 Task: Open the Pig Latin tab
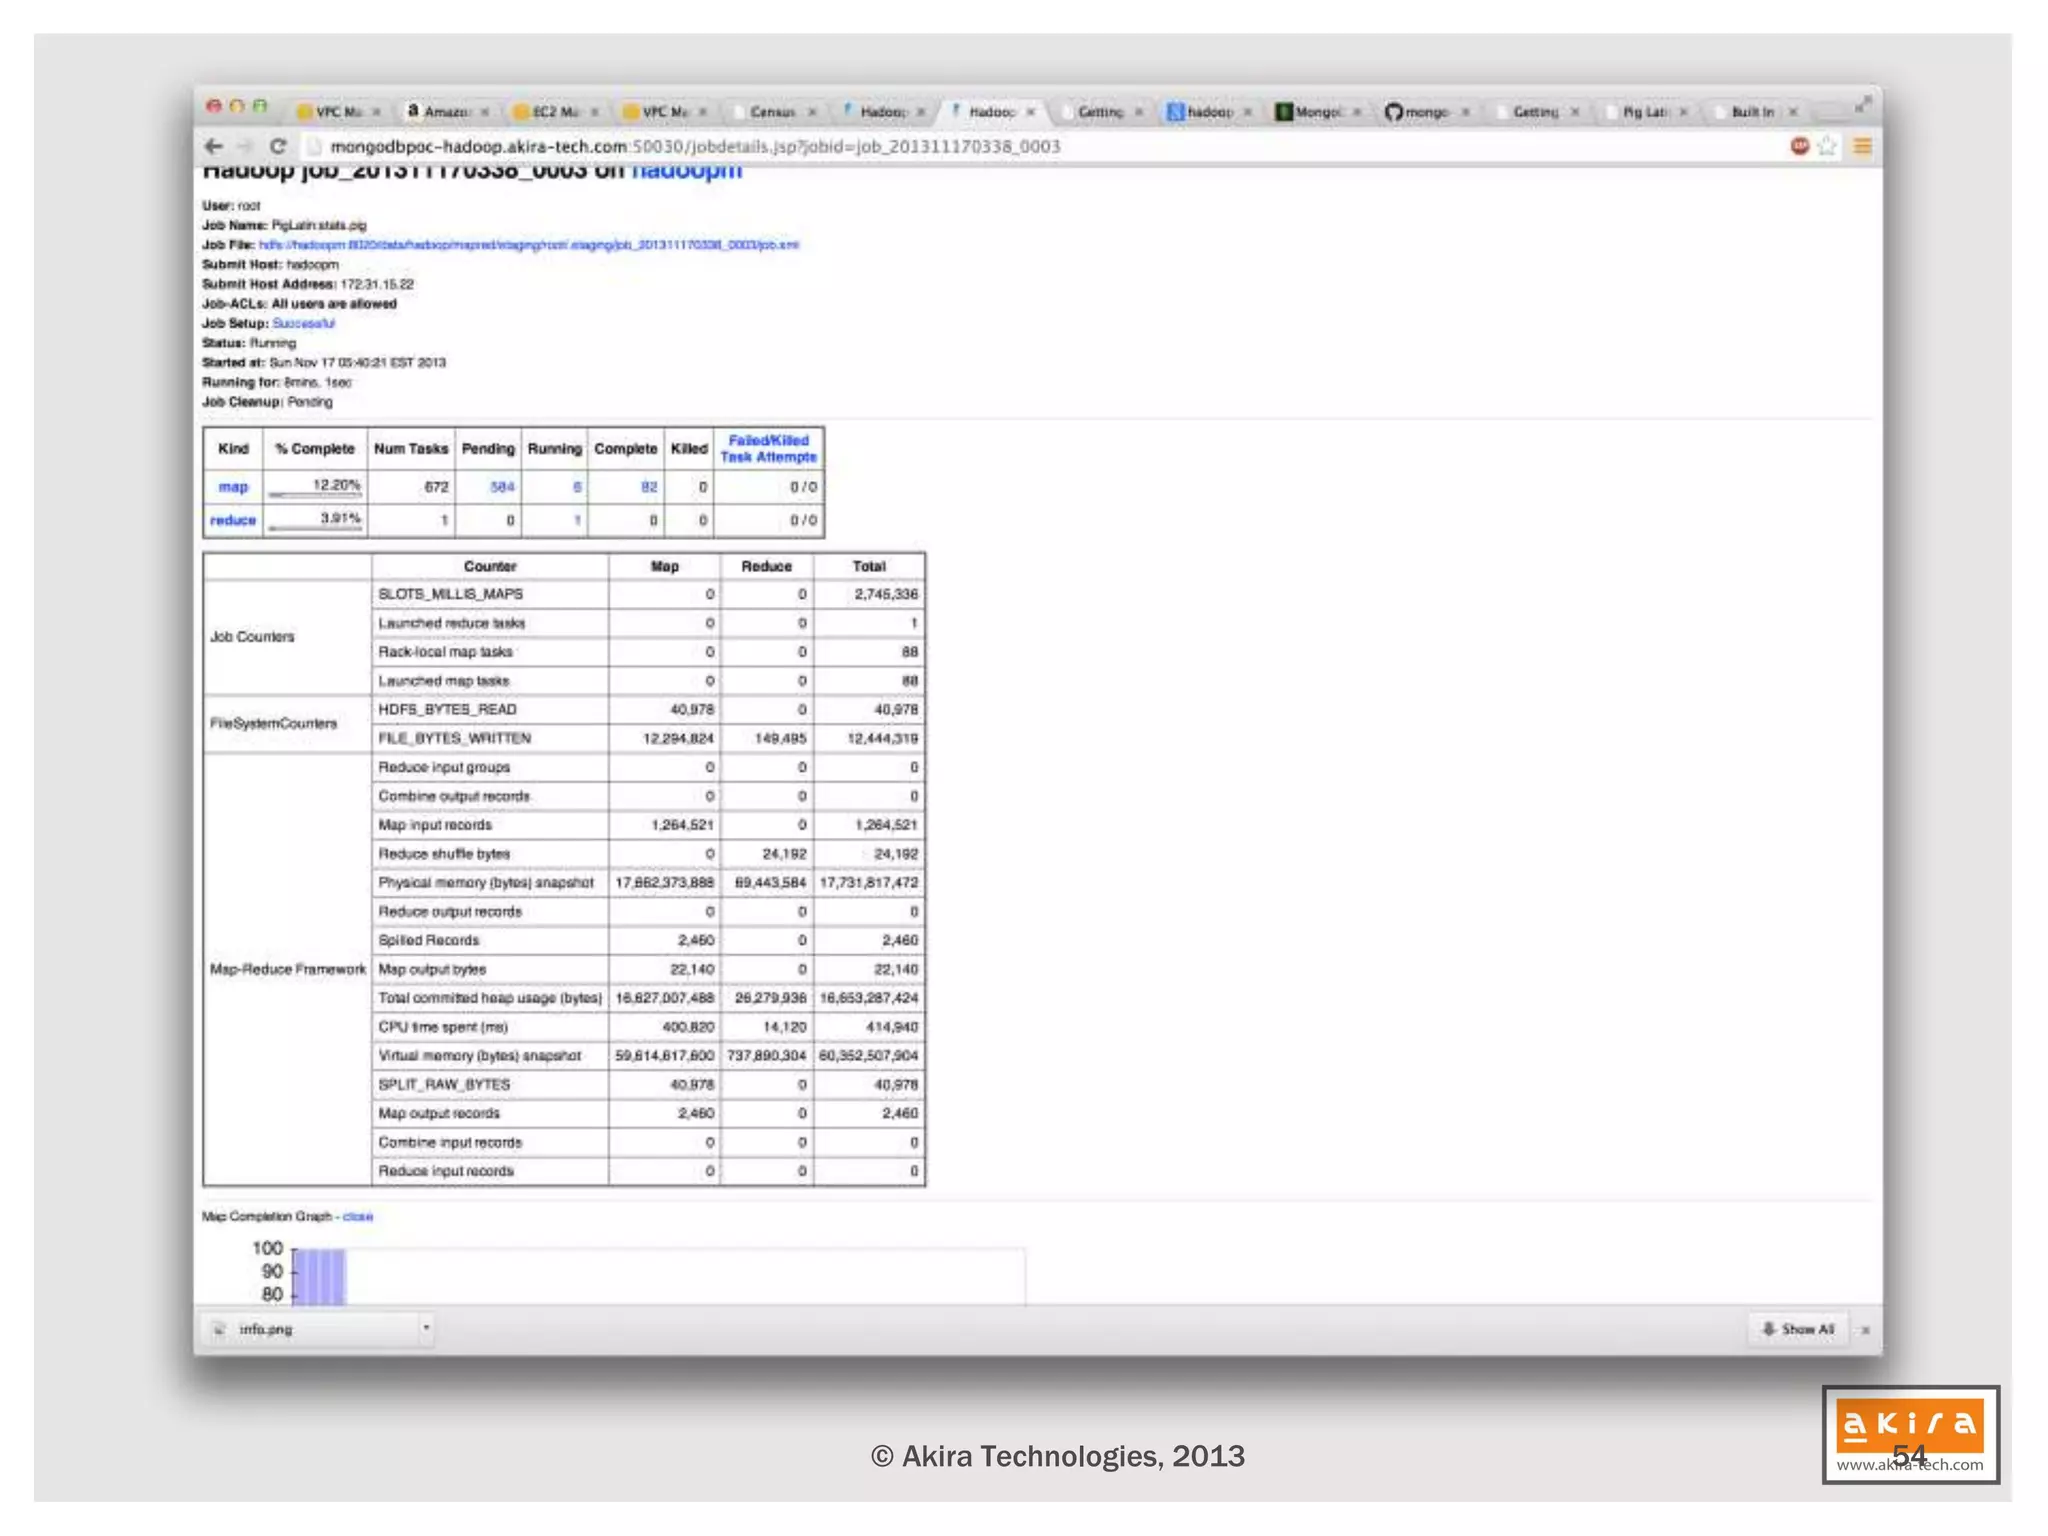click(x=1643, y=112)
